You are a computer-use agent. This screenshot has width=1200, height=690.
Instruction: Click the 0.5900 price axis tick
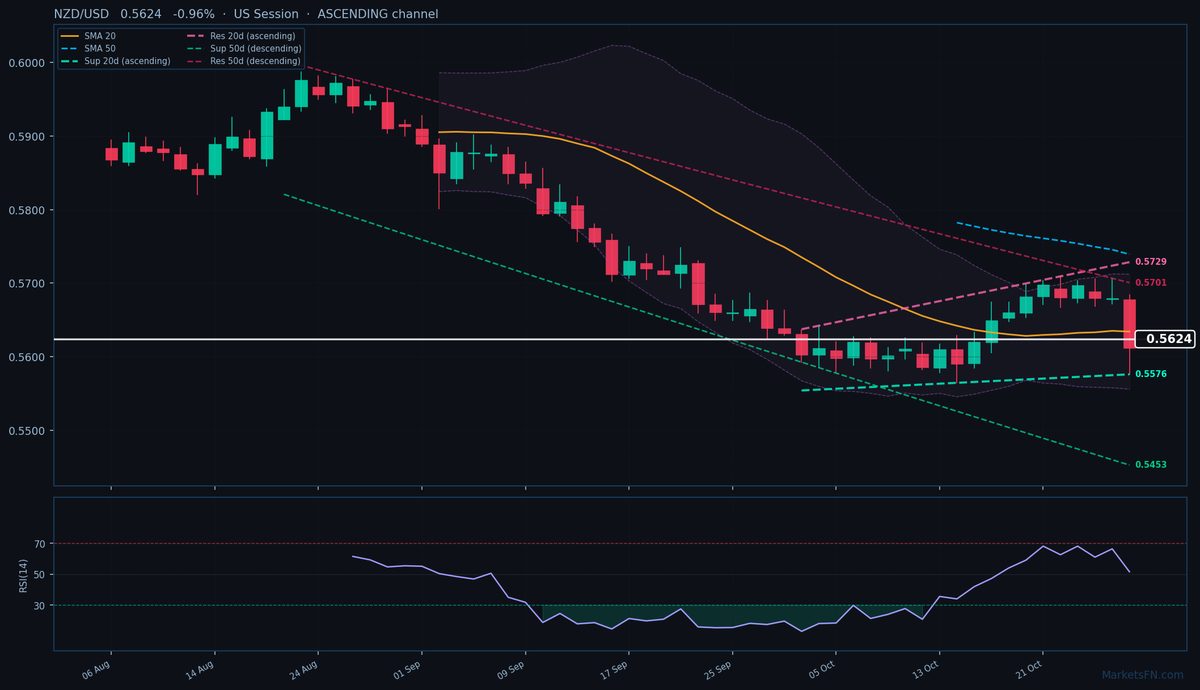click(x=29, y=137)
